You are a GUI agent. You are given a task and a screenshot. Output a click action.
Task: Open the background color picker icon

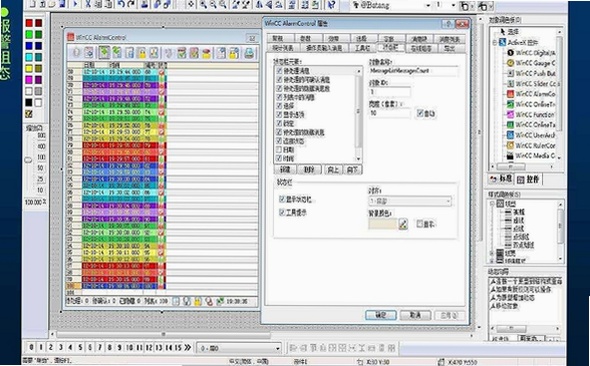403,224
